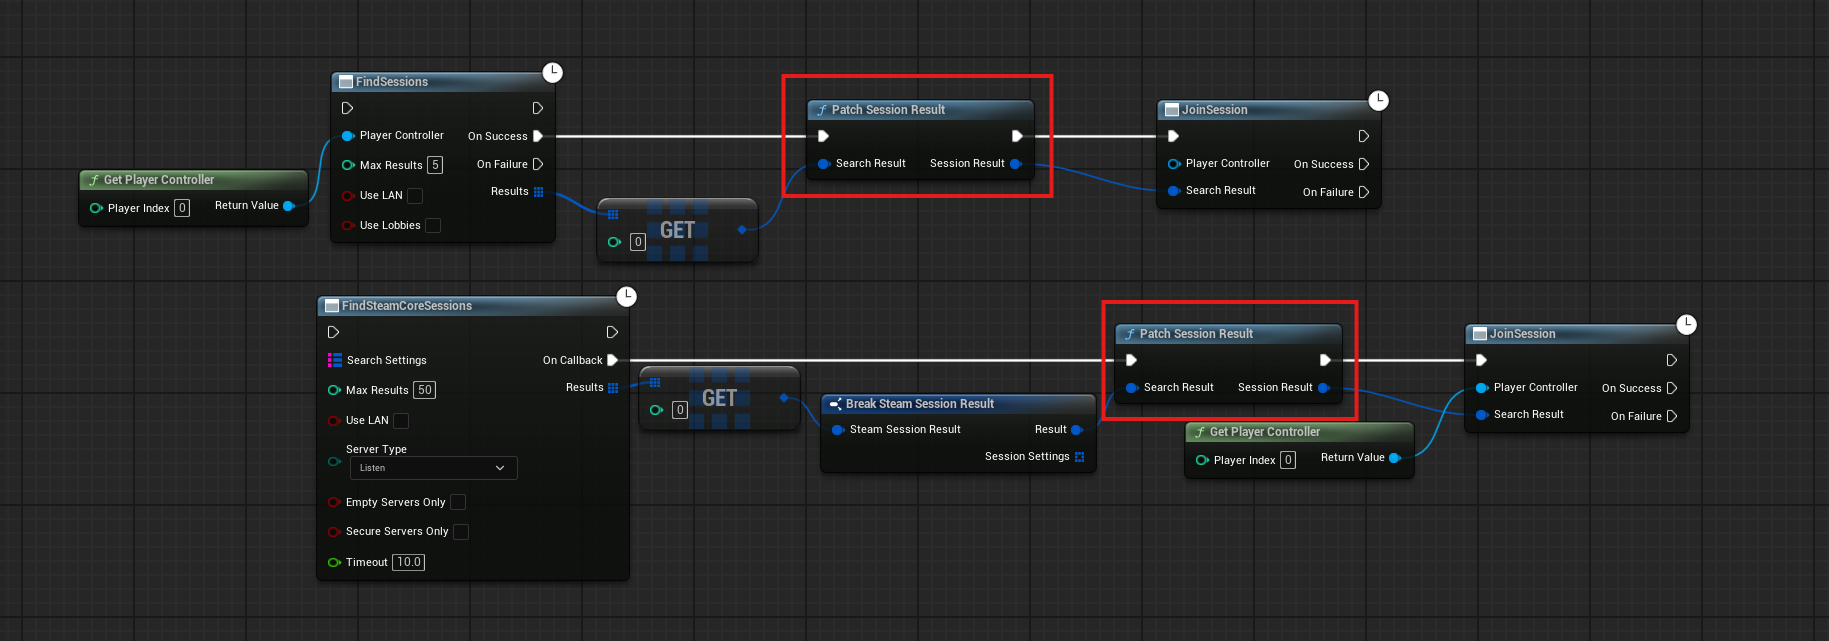The height and width of the screenshot is (641, 1829).
Task: Select the bottom JoinSession node title
Action: click(x=1522, y=334)
